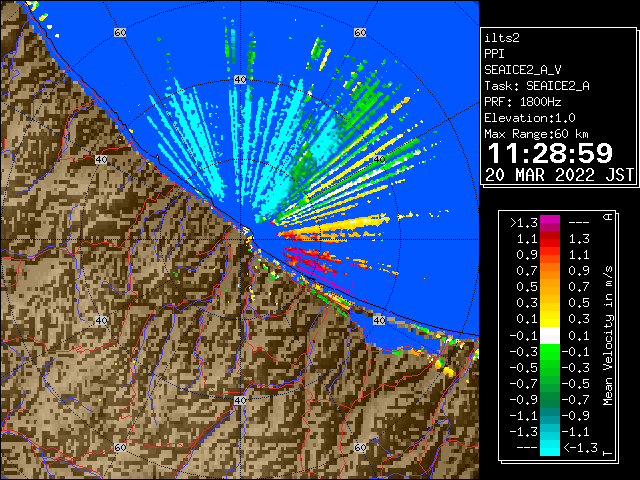640x480 pixels.
Task: Click the 'Elevation:1.0' line
Action: (530, 118)
